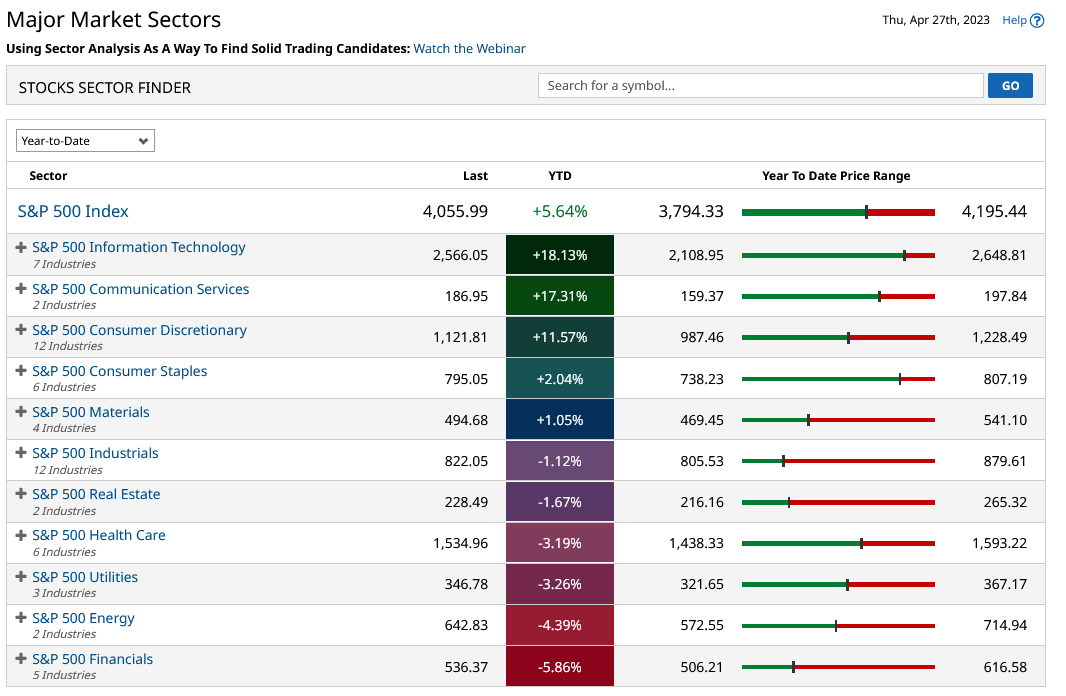Open the S&P 500 Communication Services sector link
The height and width of the screenshot is (696, 1066).
point(141,288)
